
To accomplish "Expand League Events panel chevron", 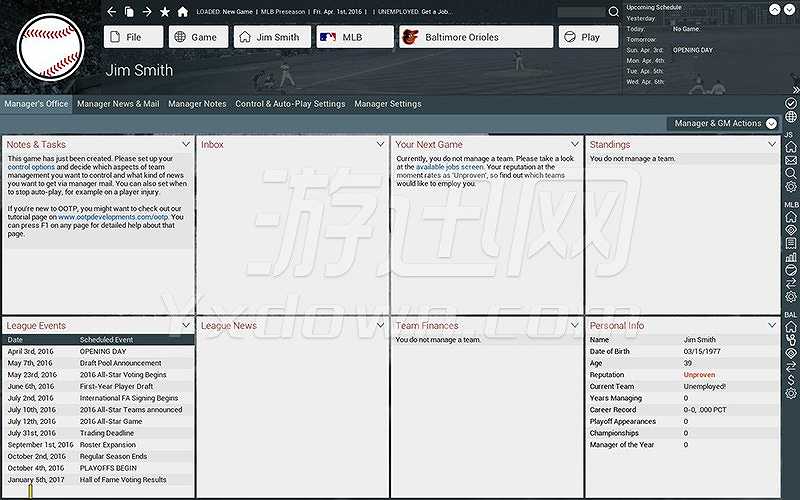I will click(186, 325).
